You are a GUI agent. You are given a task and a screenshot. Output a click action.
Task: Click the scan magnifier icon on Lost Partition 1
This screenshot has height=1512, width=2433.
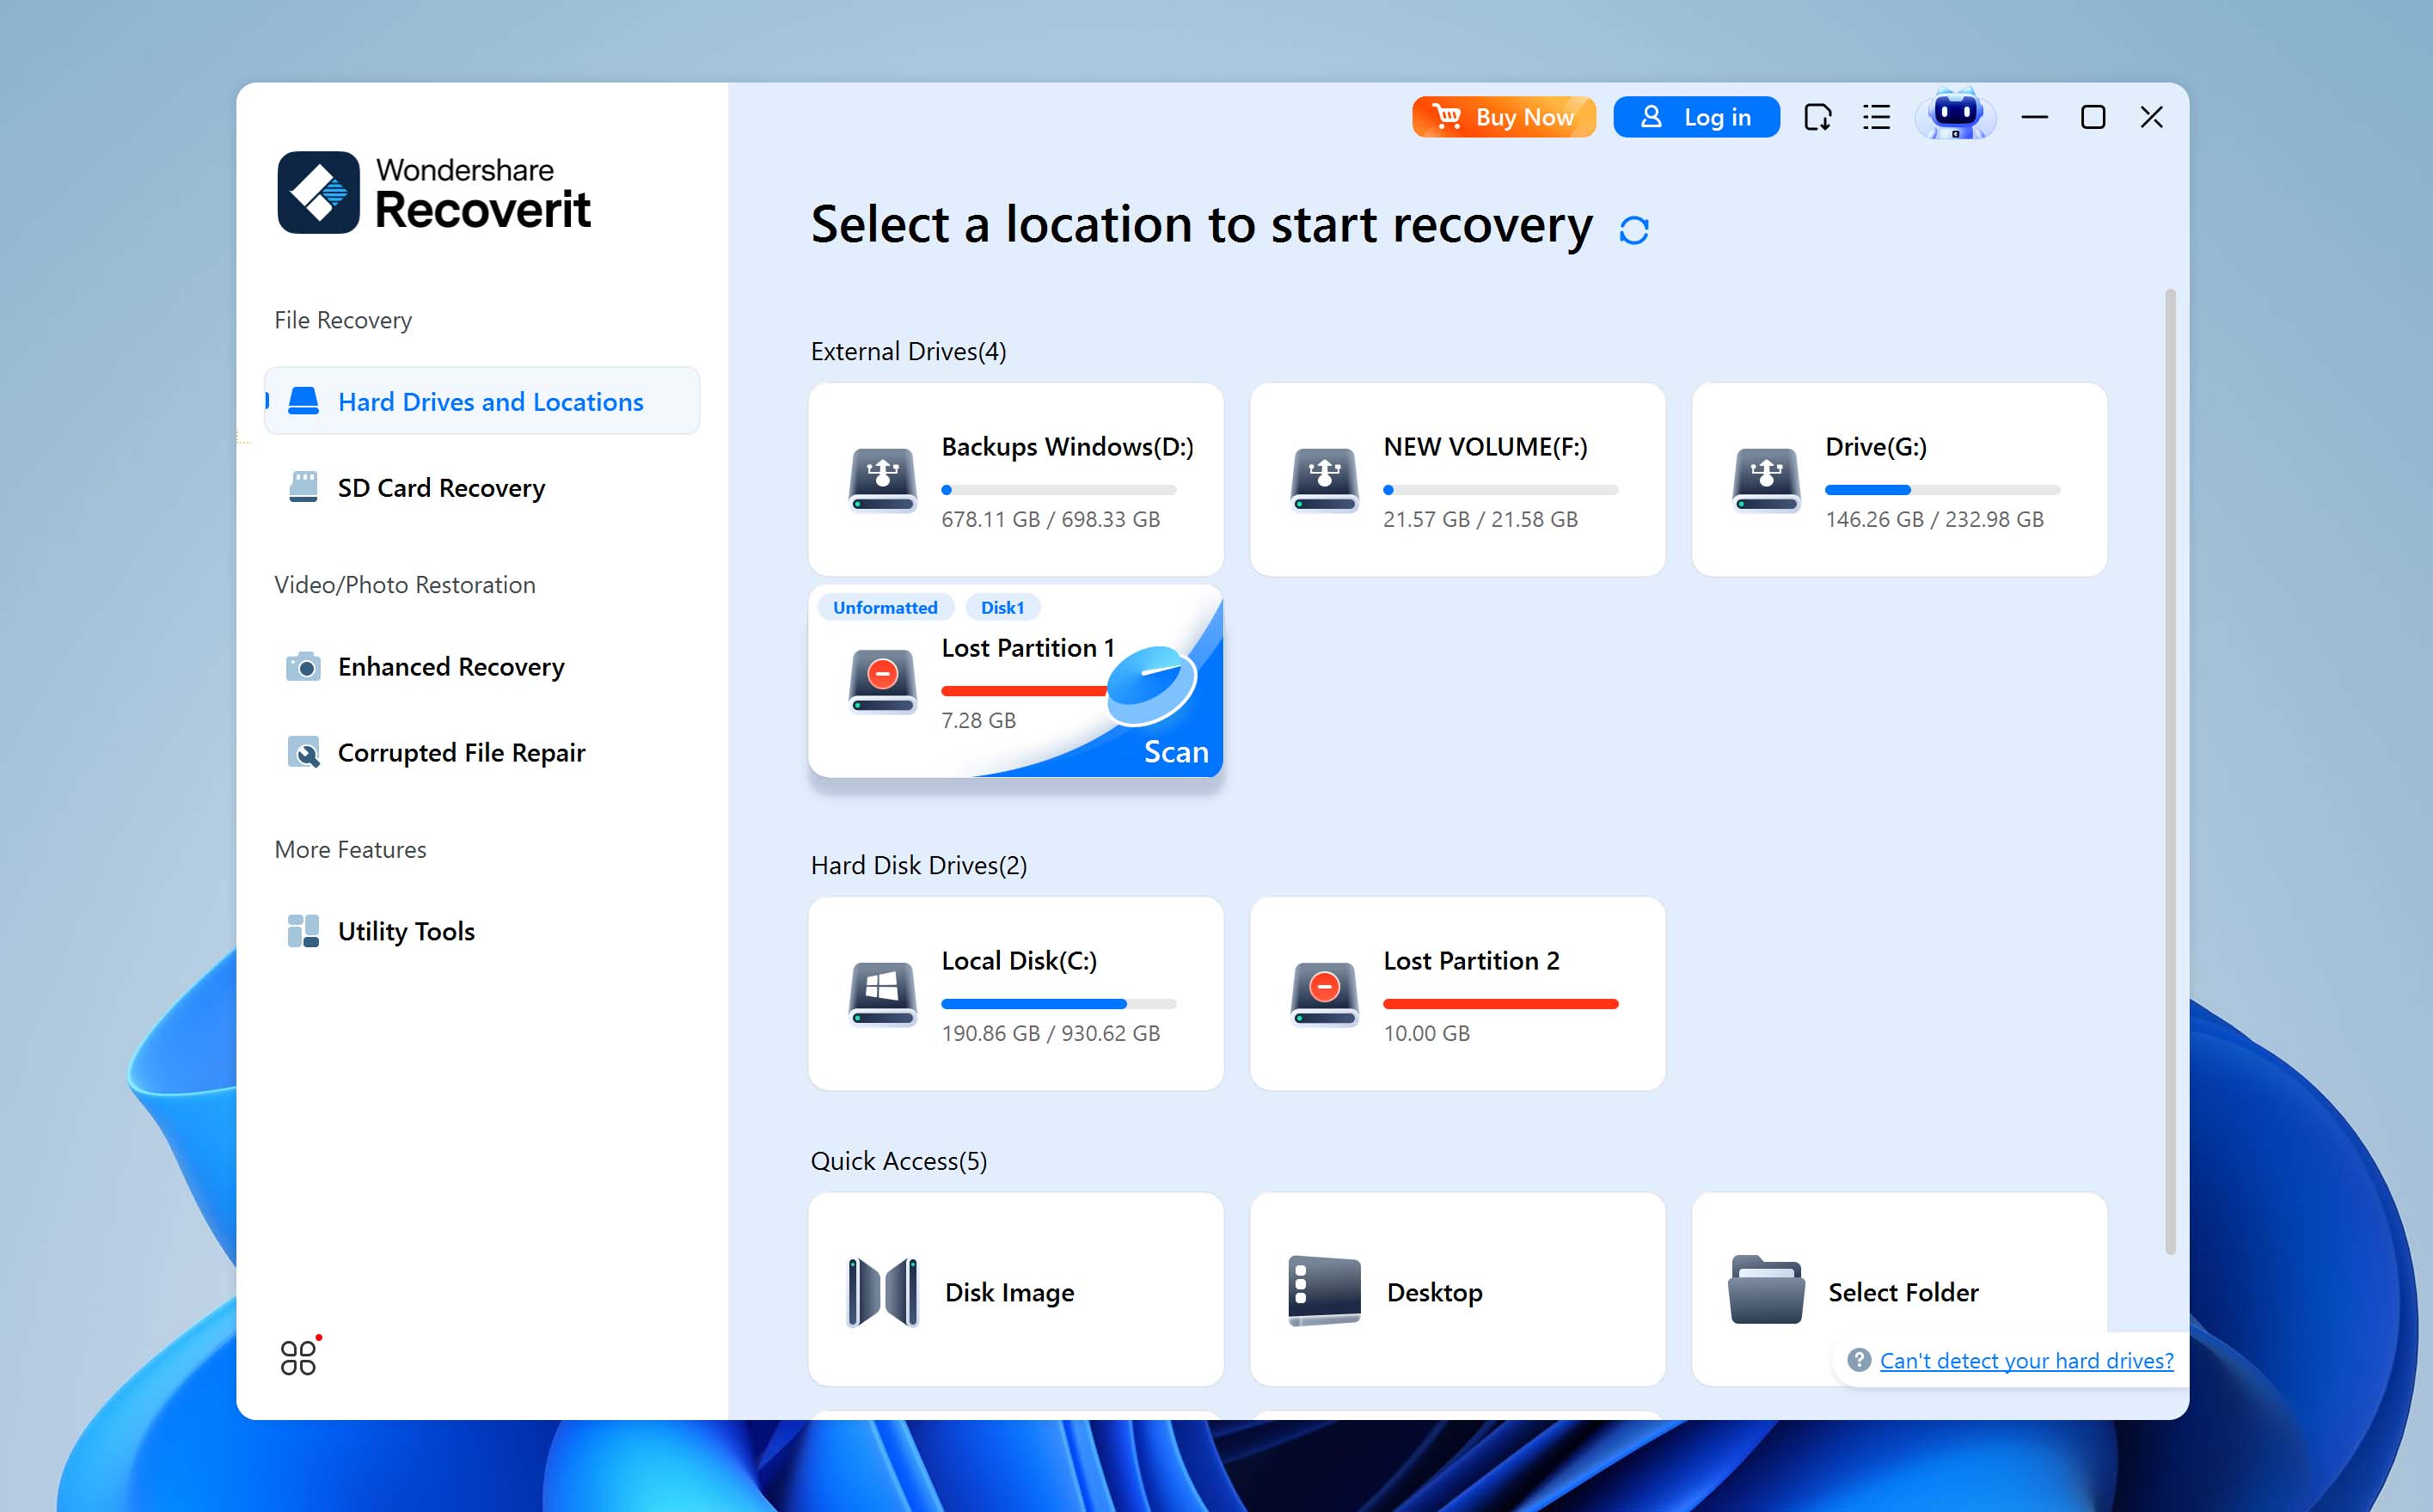click(x=1151, y=685)
